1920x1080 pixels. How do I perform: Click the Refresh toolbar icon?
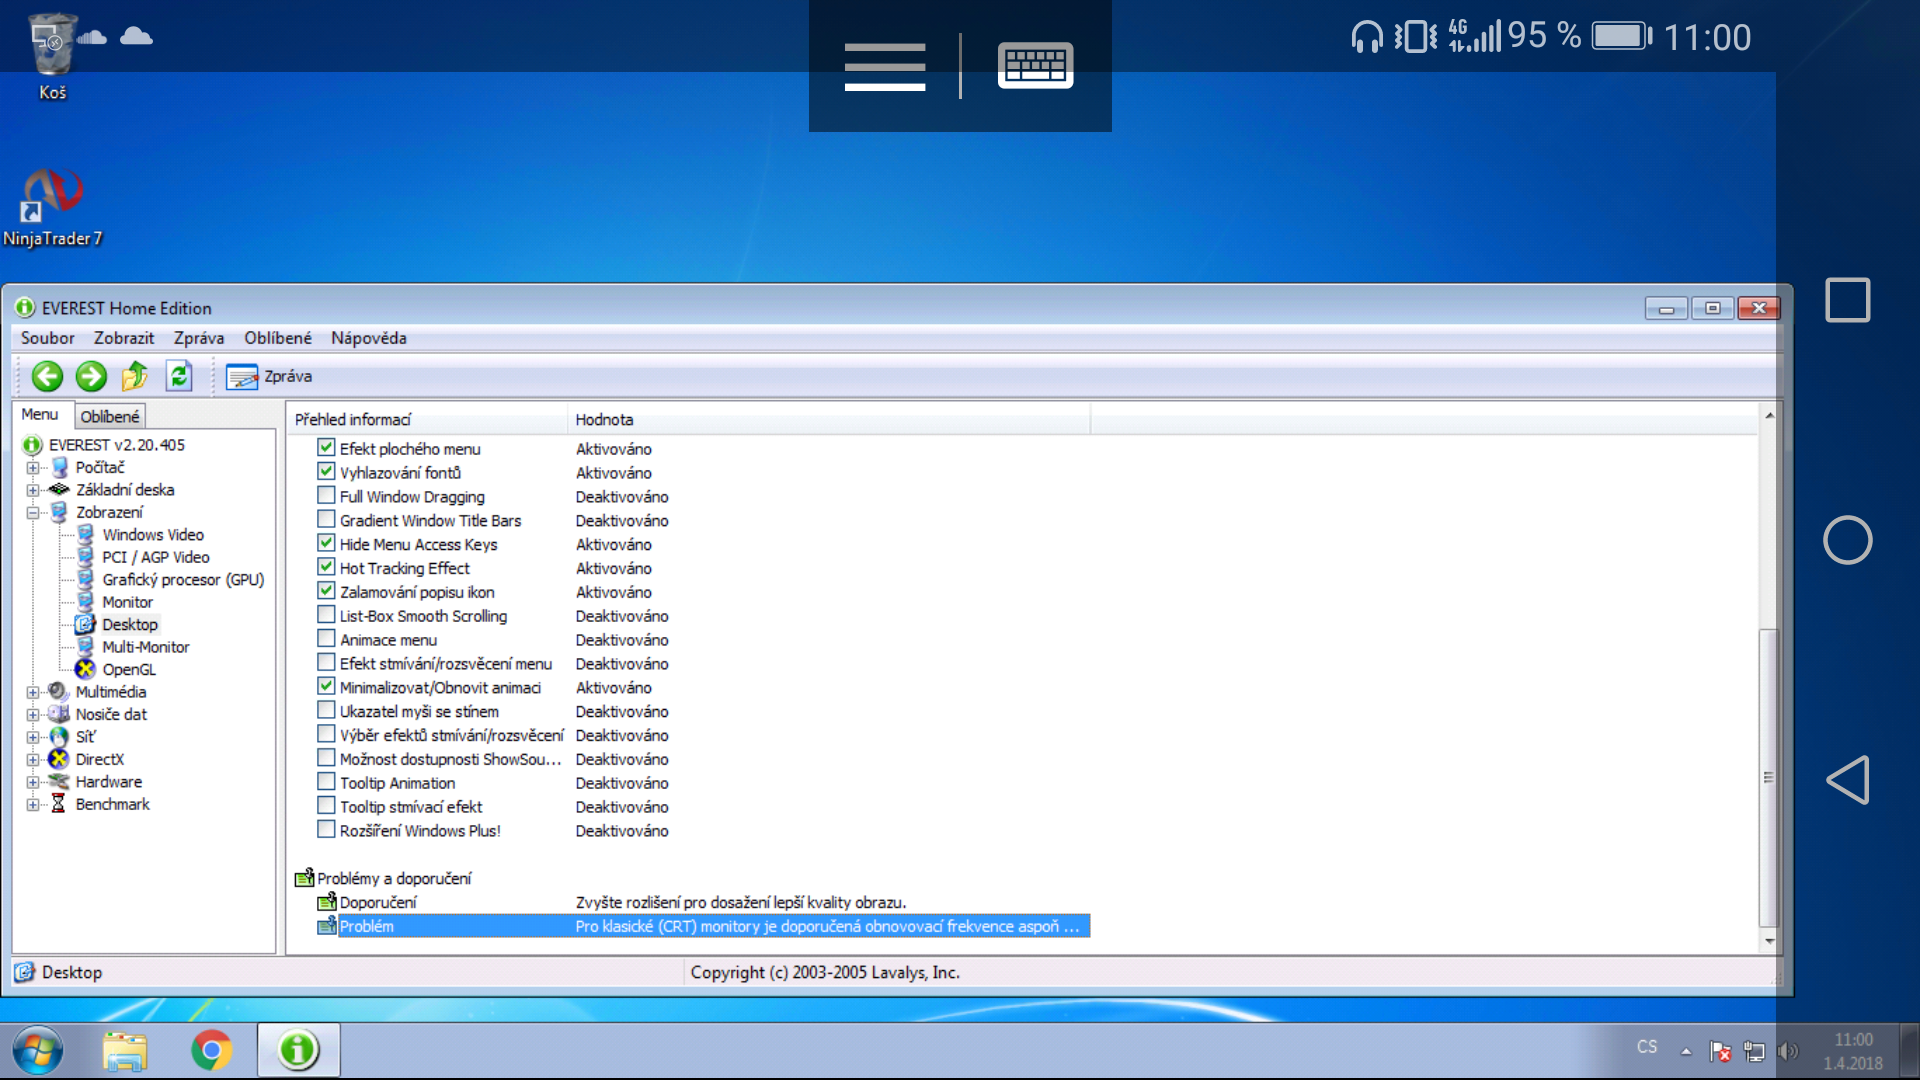pyautogui.click(x=179, y=376)
